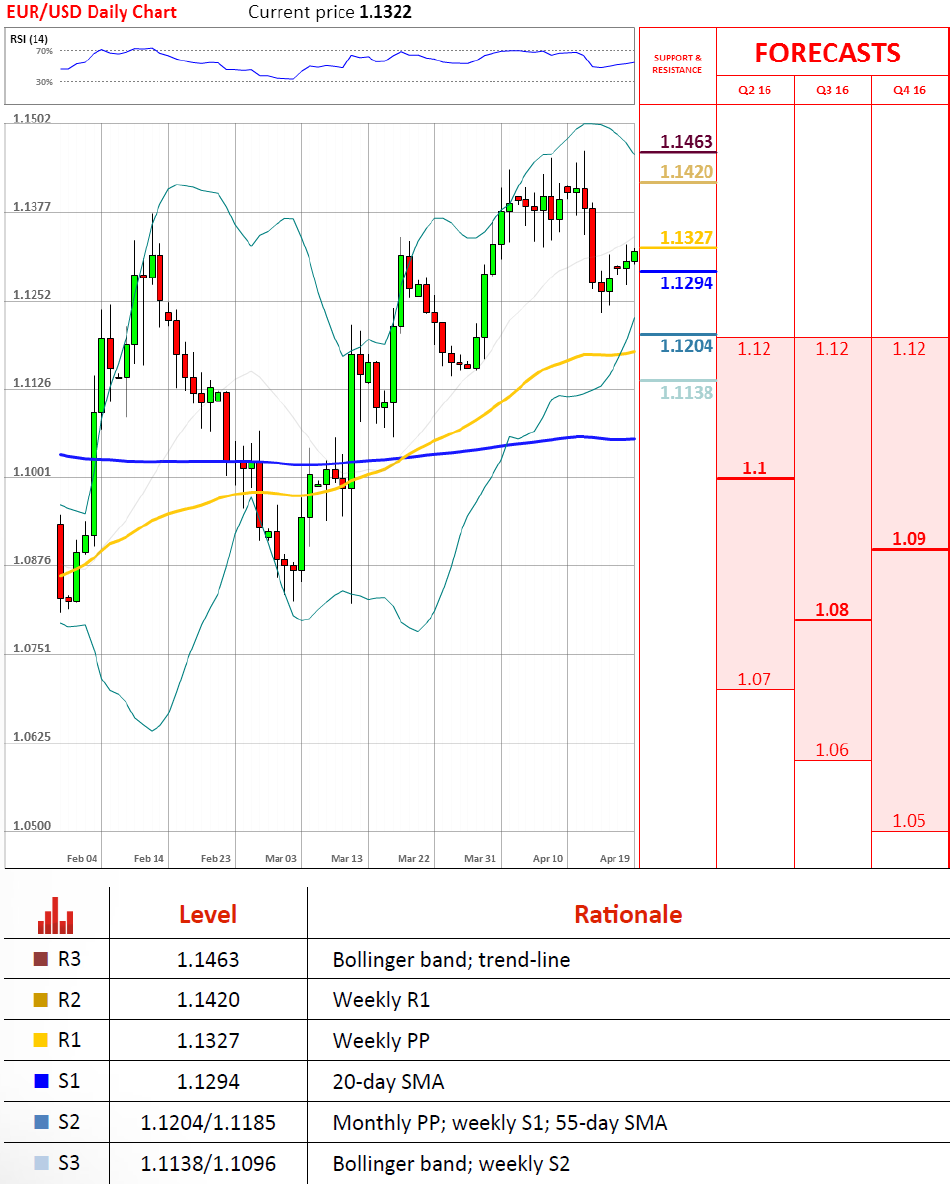
Task: Click the Q2 16 high forecast 1.12
Action: click(754, 349)
